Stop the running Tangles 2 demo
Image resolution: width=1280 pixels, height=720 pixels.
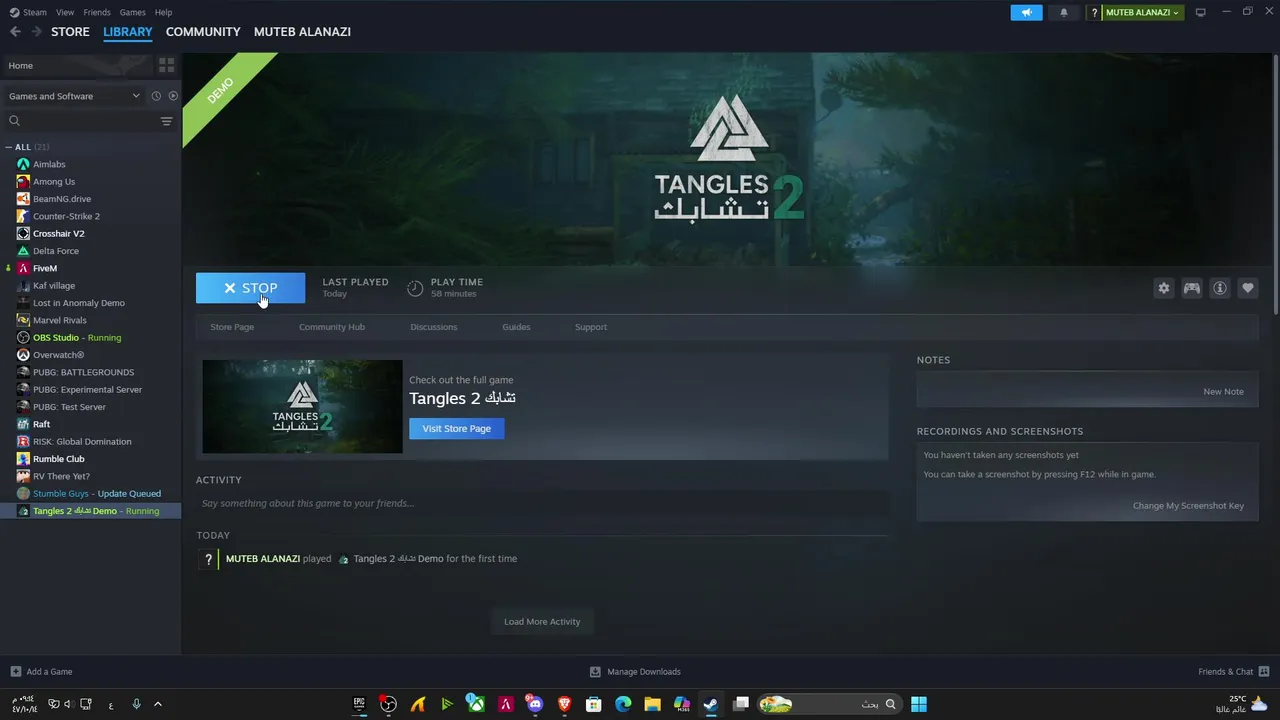coord(250,288)
